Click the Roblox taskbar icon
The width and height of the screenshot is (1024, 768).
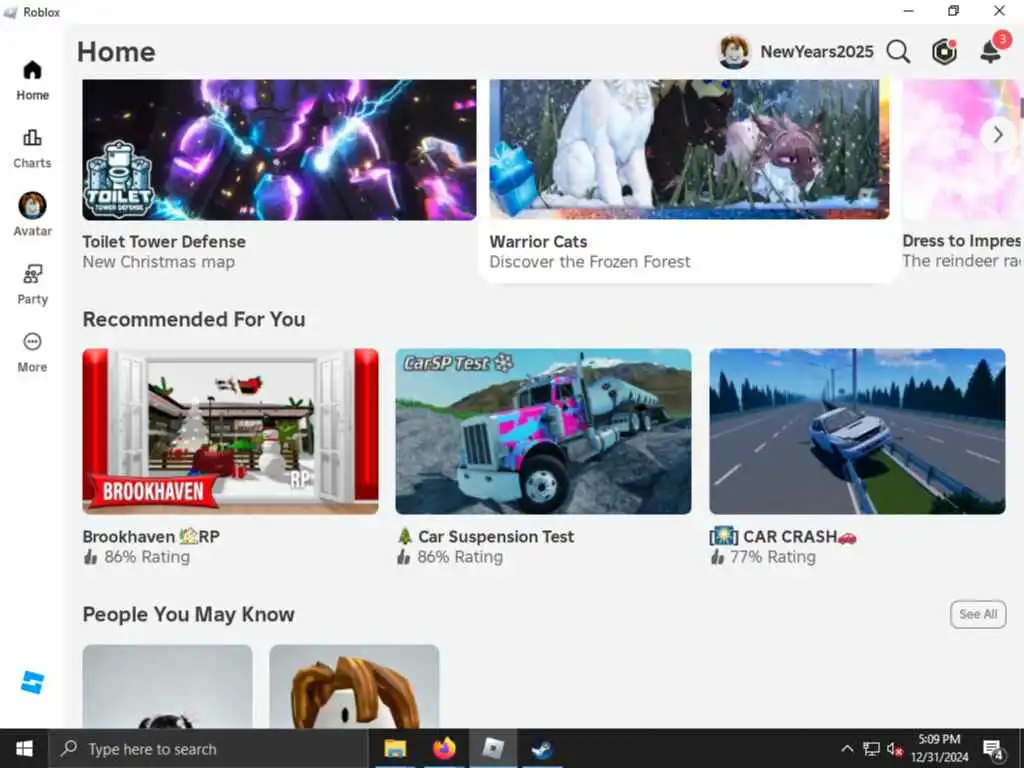click(x=493, y=748)
